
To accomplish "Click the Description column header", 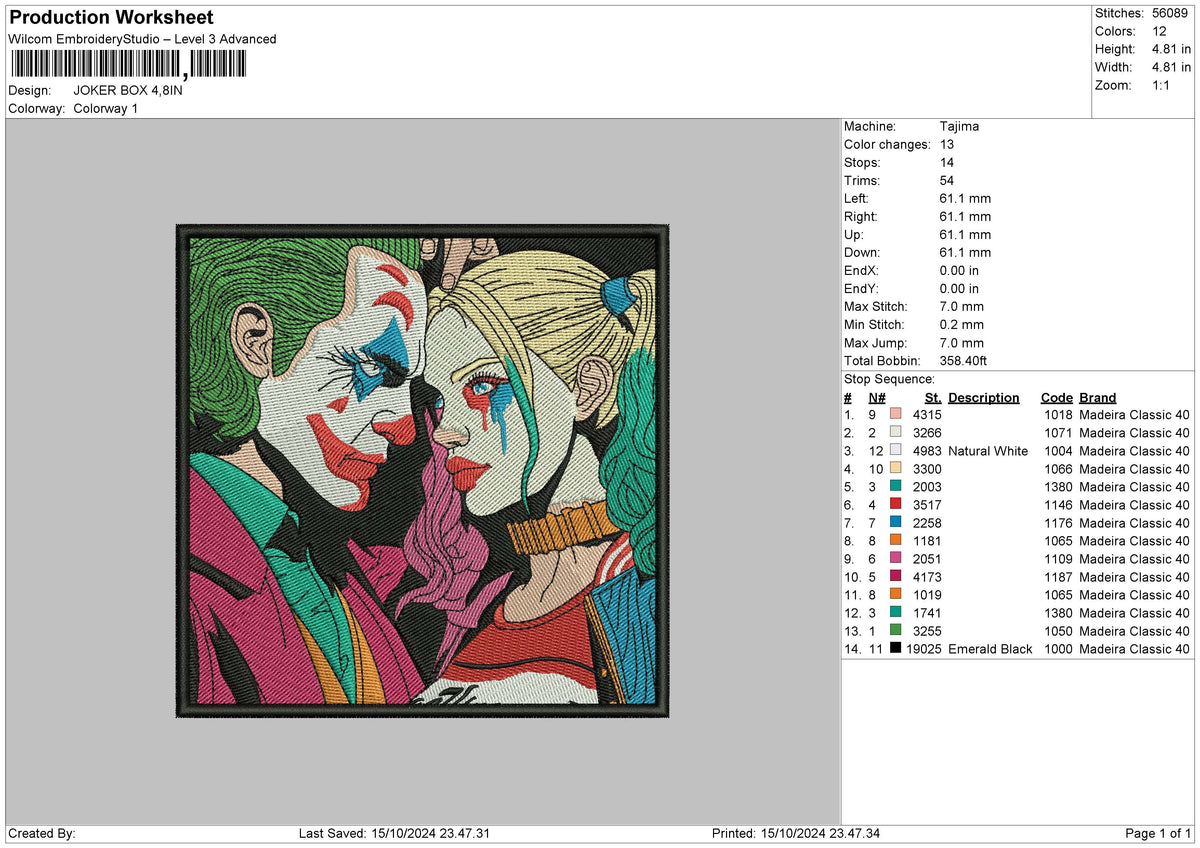I will pyautogui.click(x=984, y=397).
